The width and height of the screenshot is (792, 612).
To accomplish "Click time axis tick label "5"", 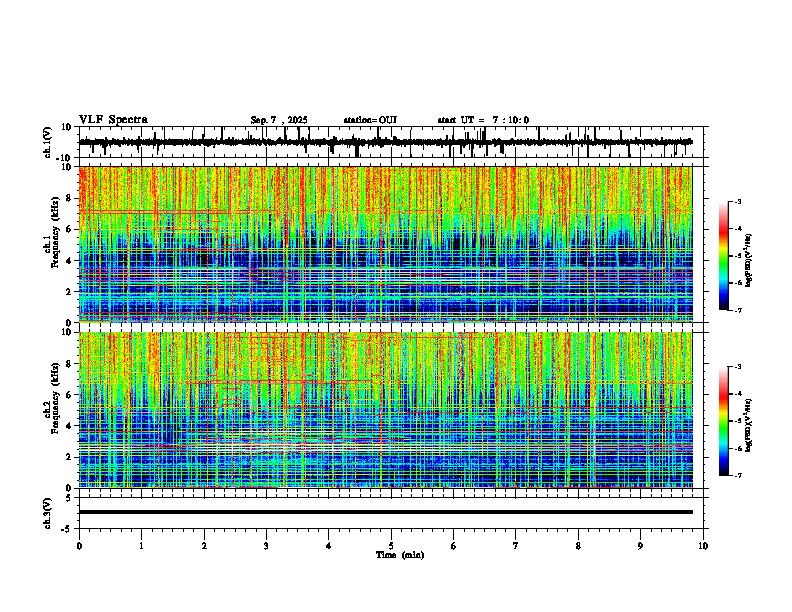I will coord(391,546).
